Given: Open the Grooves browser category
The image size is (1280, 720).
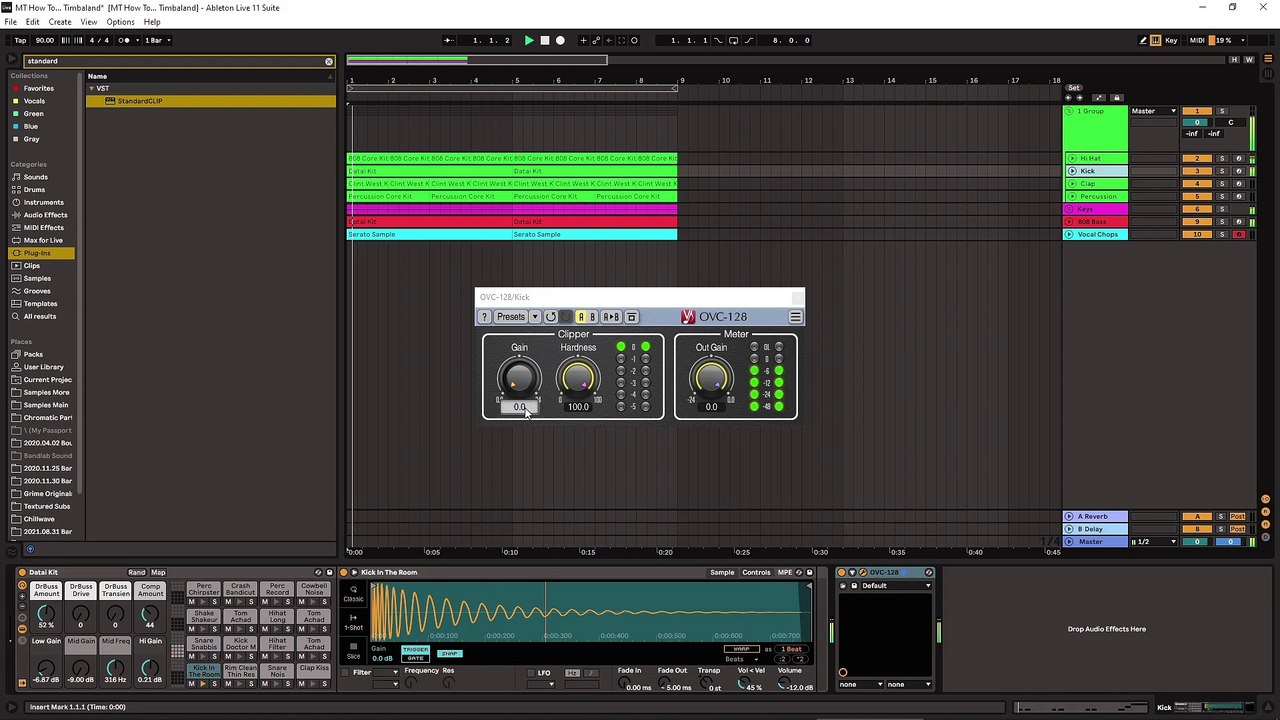Looking at the screenshot, I should coord(37,291).
